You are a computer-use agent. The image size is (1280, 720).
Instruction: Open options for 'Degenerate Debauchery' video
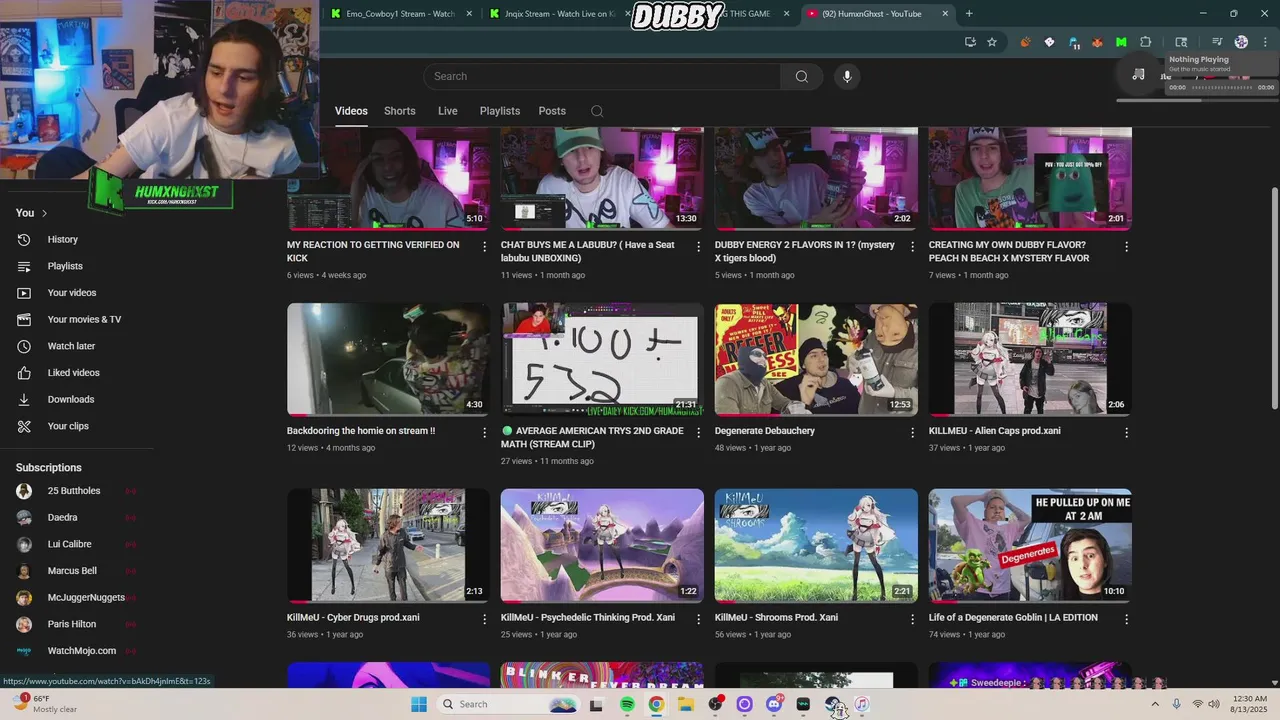tap(912, 432)
